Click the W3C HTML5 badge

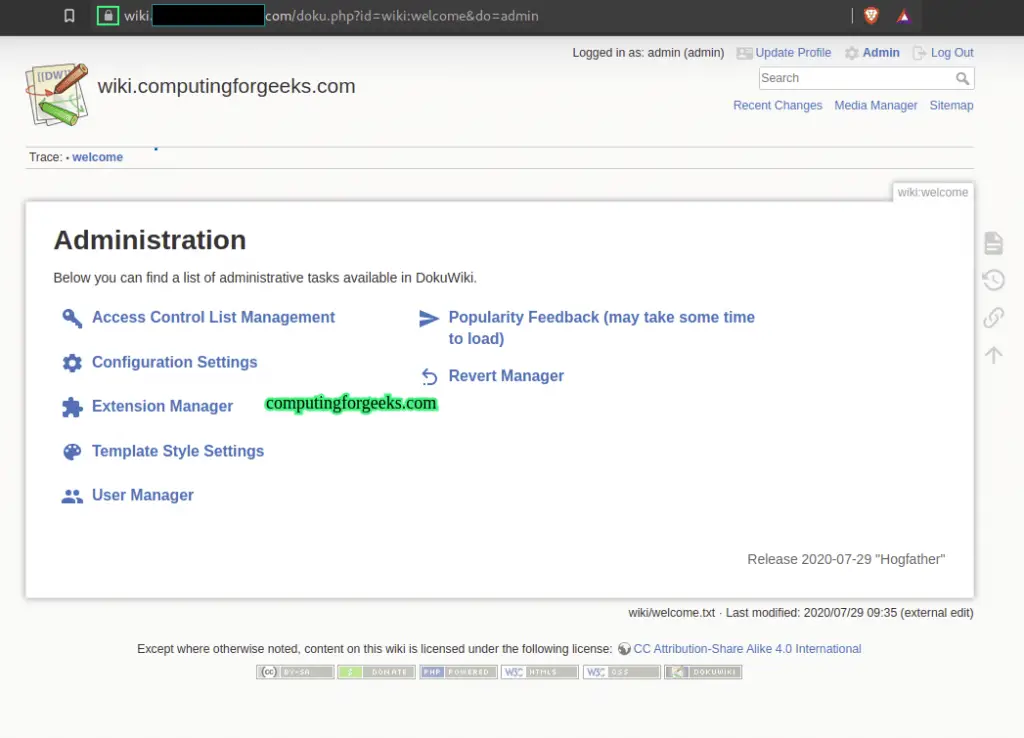click(539, 672)
